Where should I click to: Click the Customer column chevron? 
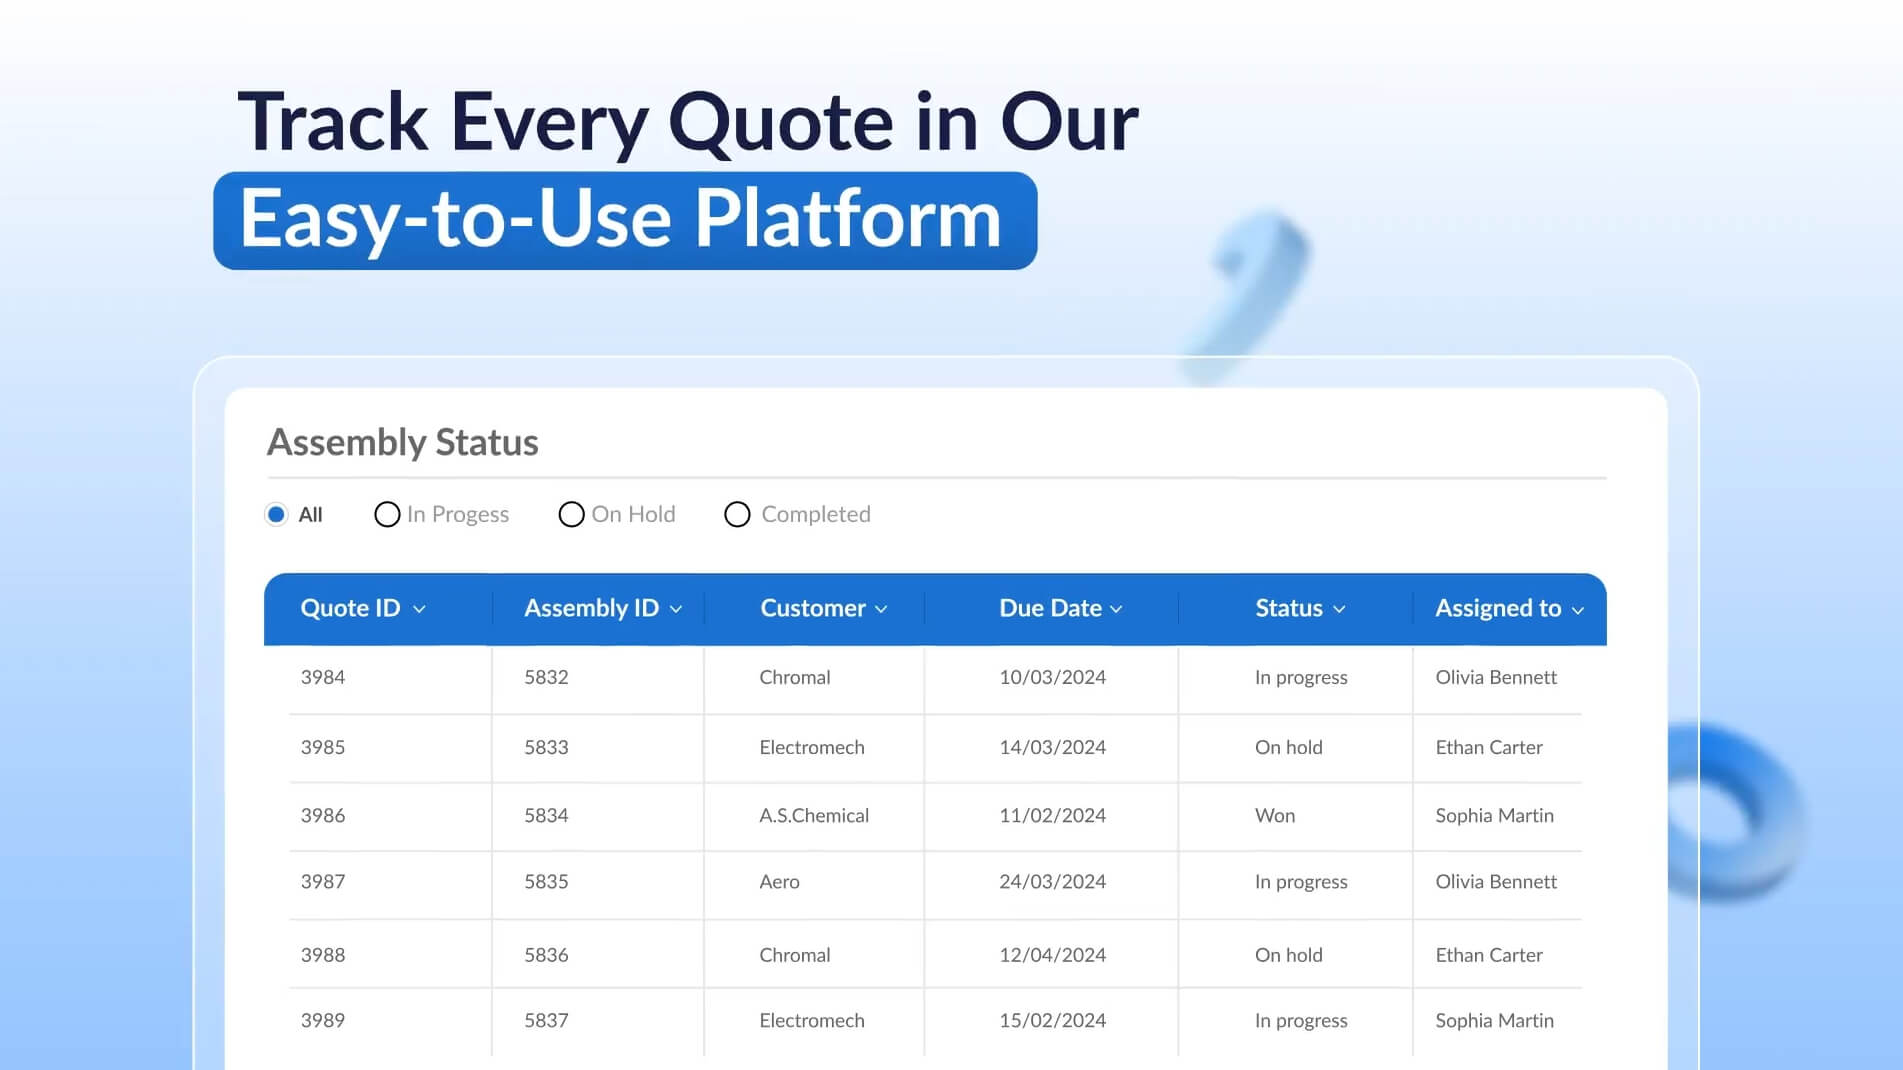click(x=881, y=609)
